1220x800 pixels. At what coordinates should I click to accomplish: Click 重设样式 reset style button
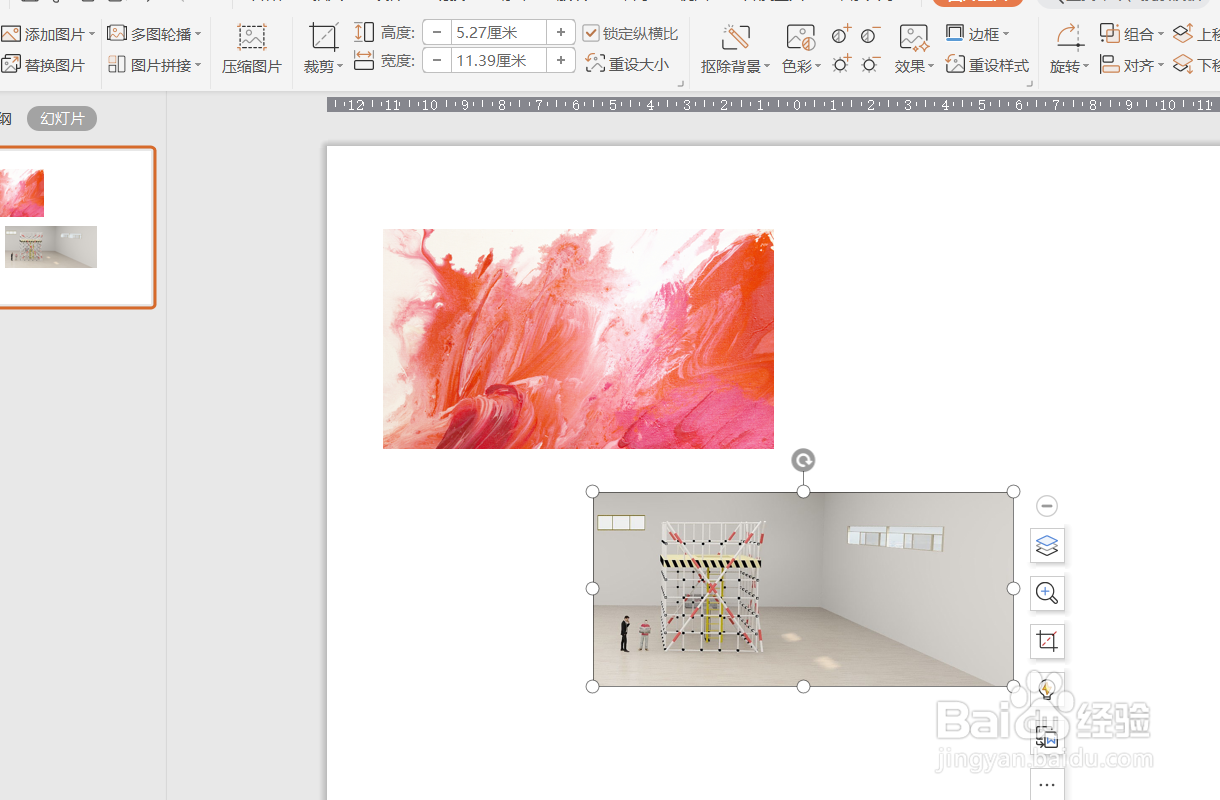point(987,65)
